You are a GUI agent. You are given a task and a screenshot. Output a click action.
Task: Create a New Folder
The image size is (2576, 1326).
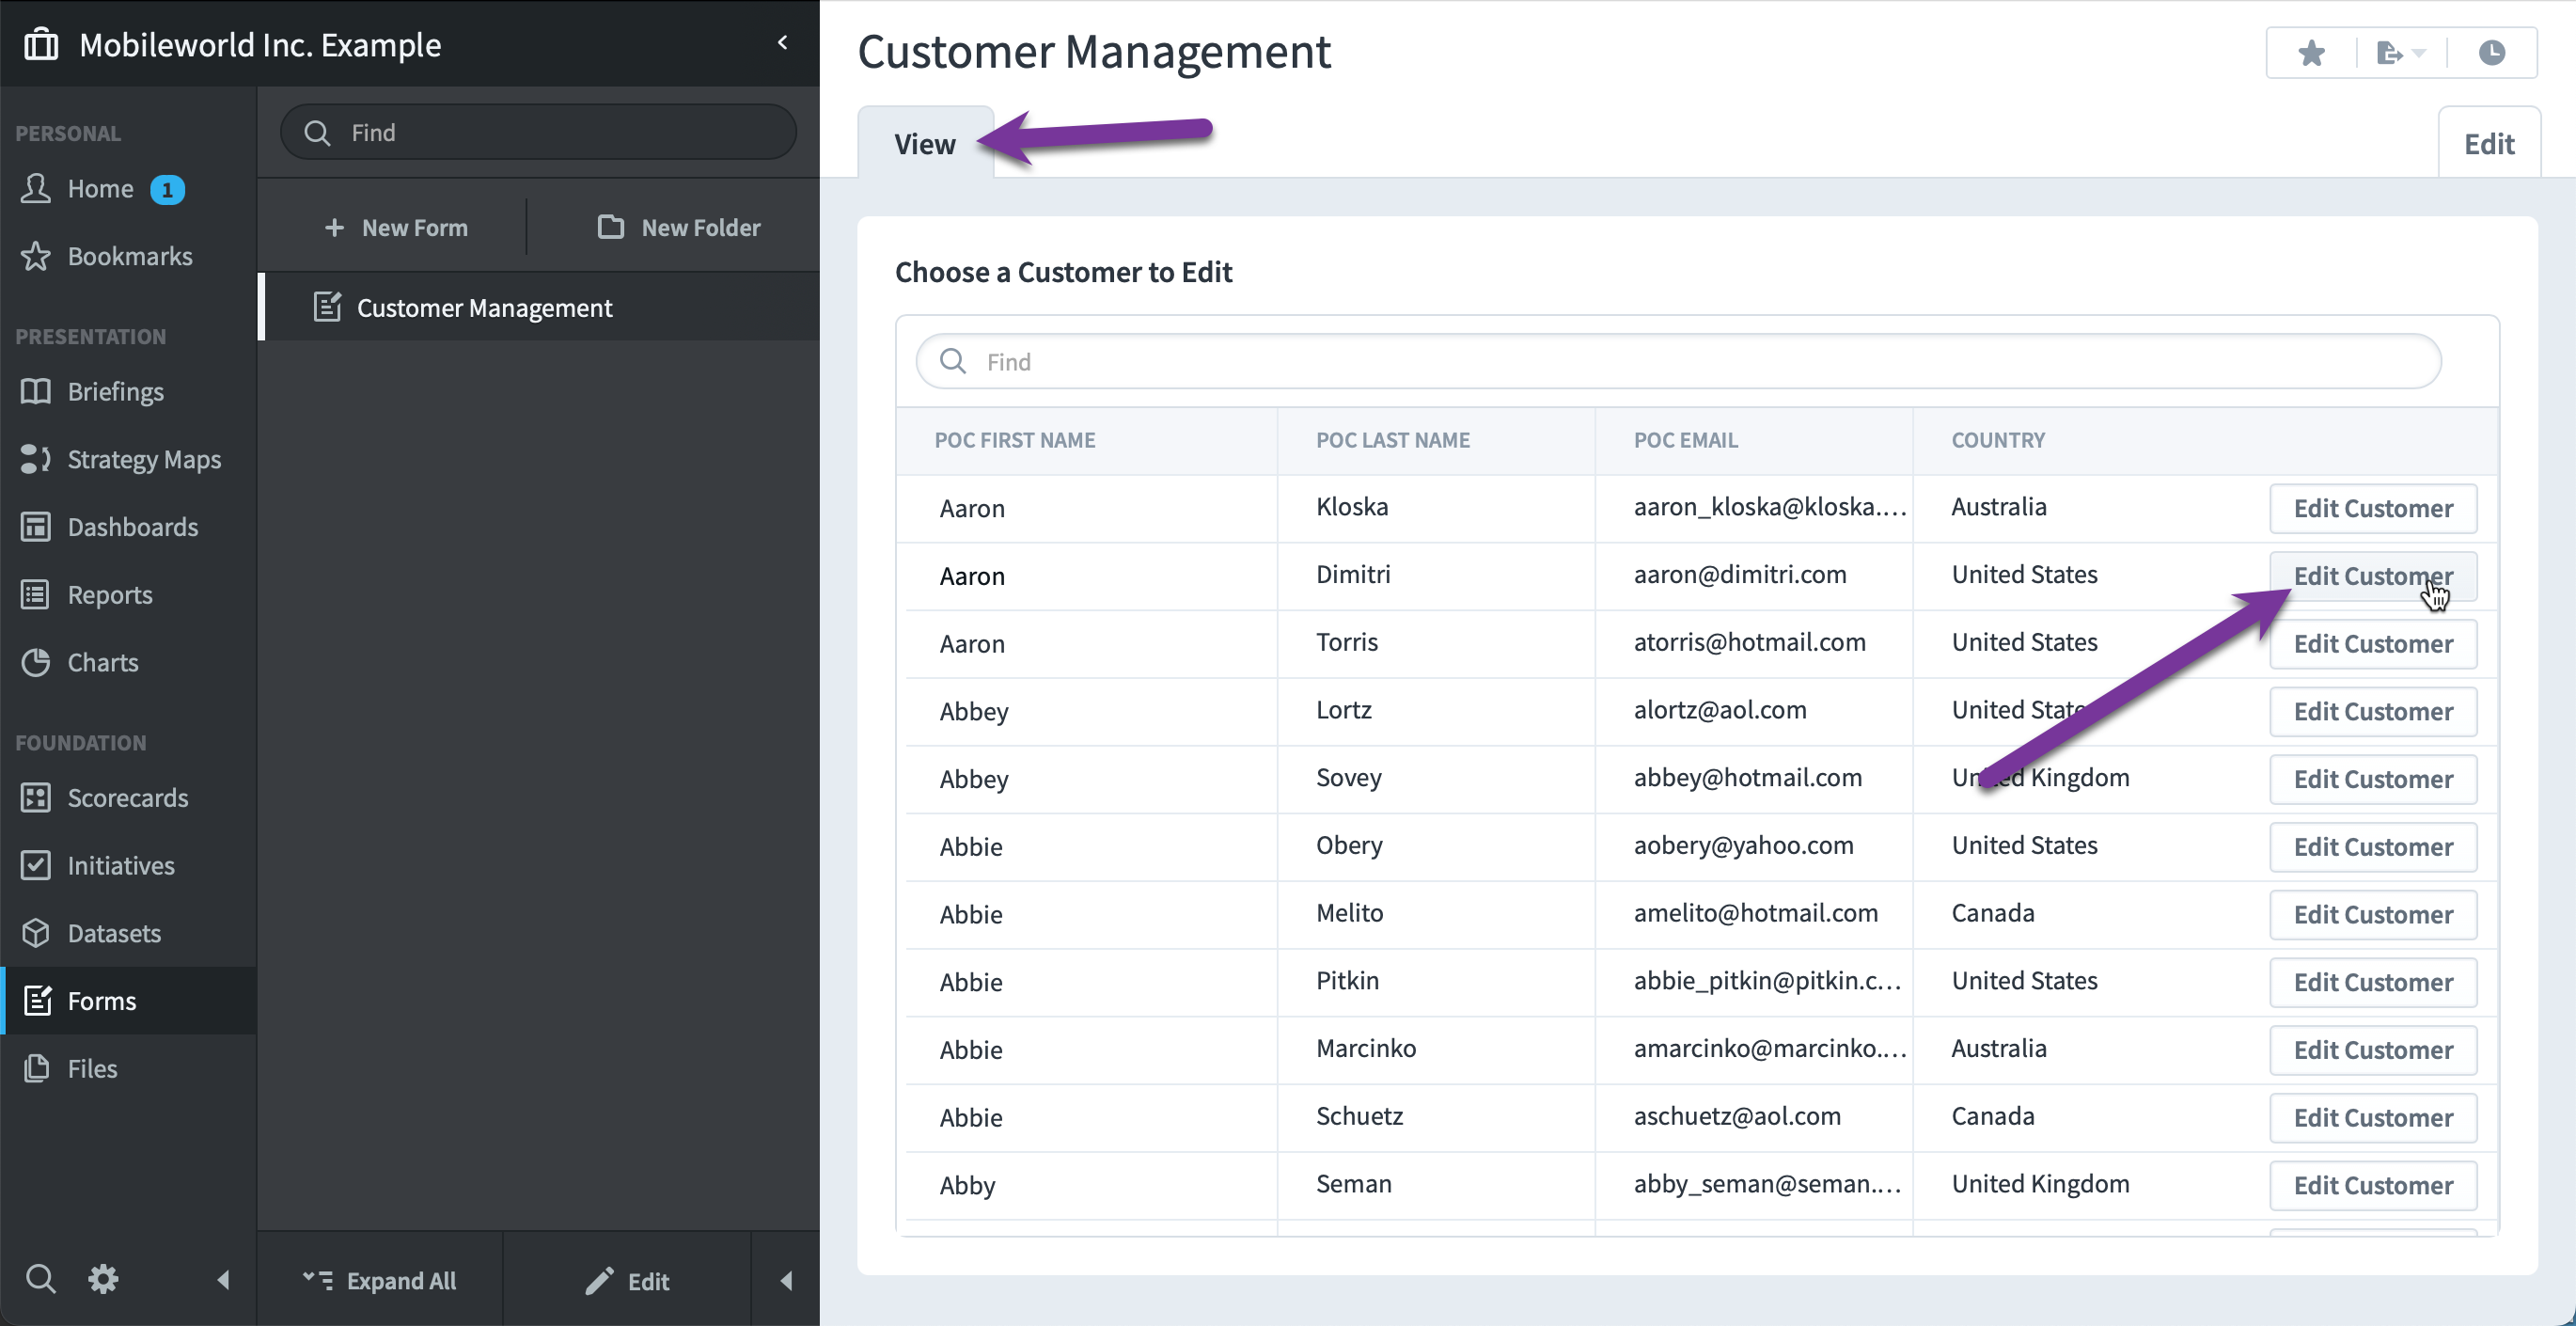(679, 227)
